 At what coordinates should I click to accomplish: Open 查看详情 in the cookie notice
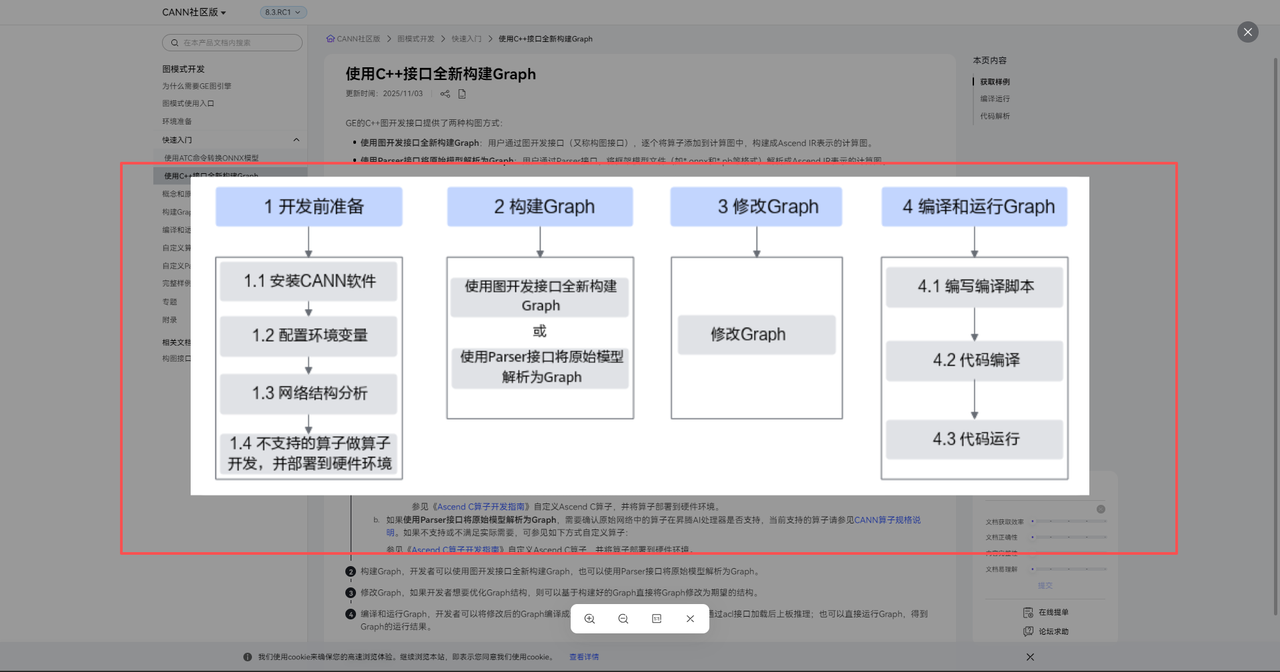584,656
